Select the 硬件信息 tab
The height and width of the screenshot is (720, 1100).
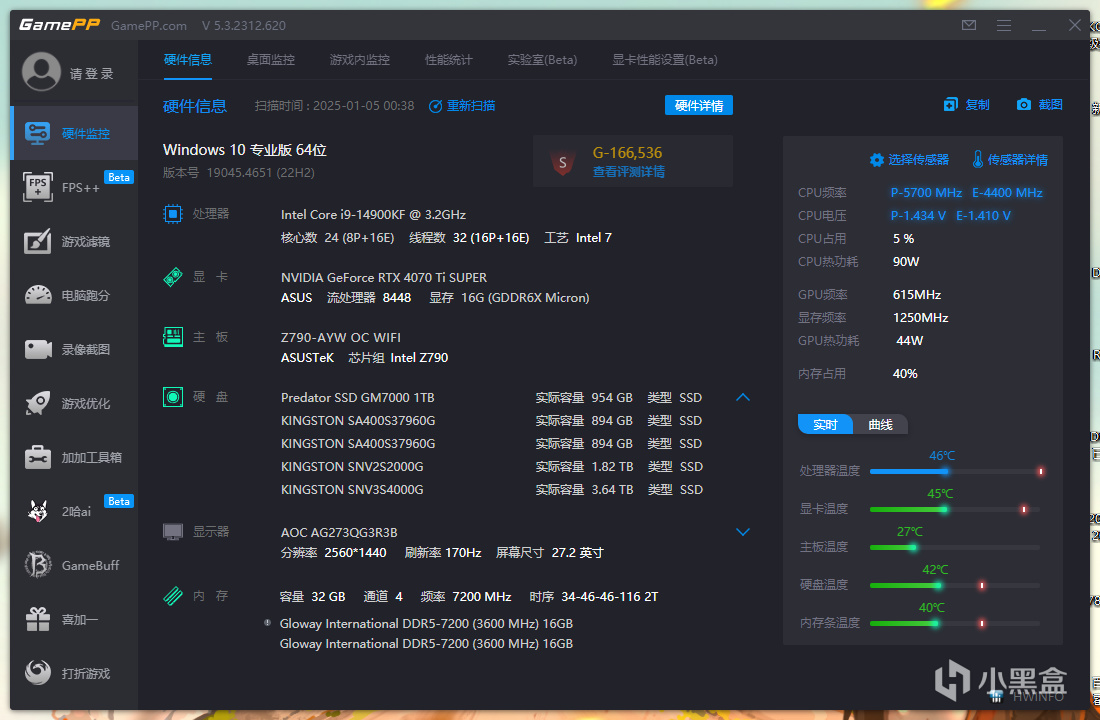click(x=187, y=60)
